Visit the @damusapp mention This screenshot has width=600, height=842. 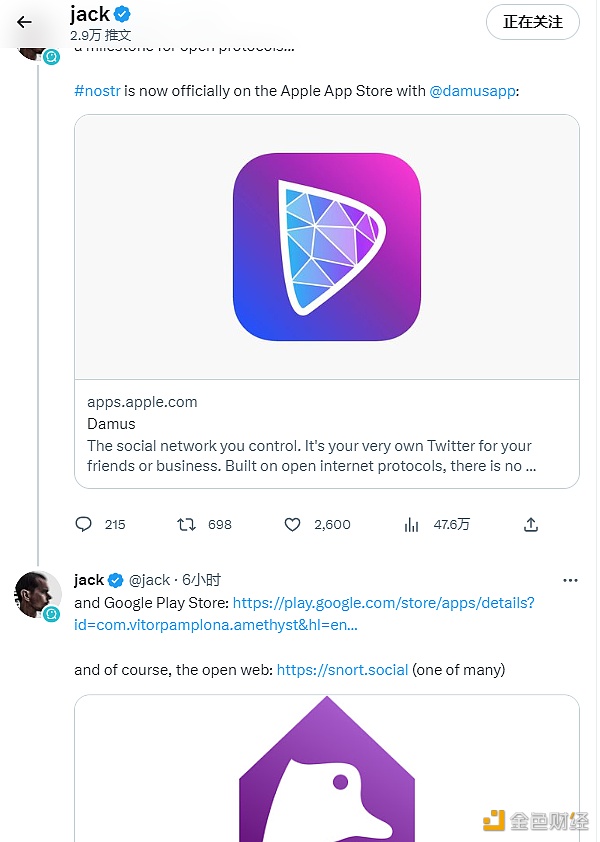[473, 90]
